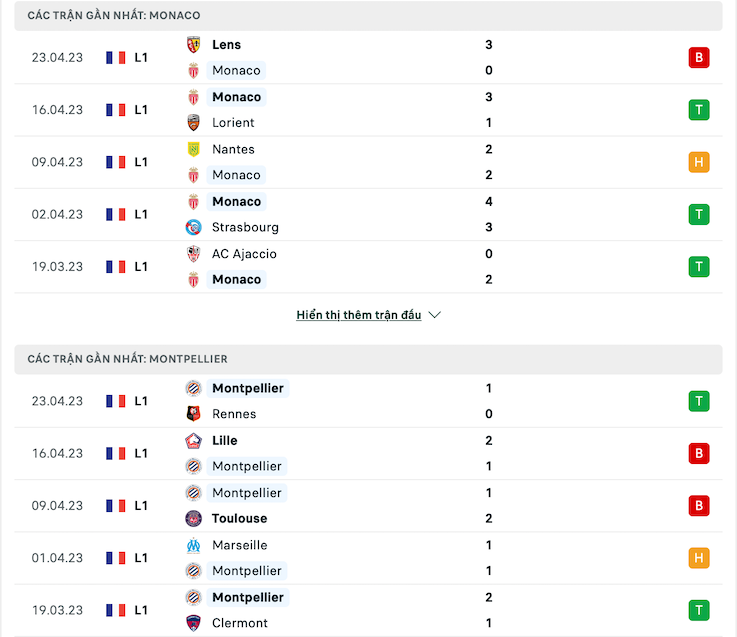Click the green T badge for Rennes match
Image resolution: width=737 pixels, height=637 pixels.
[699, 401]
